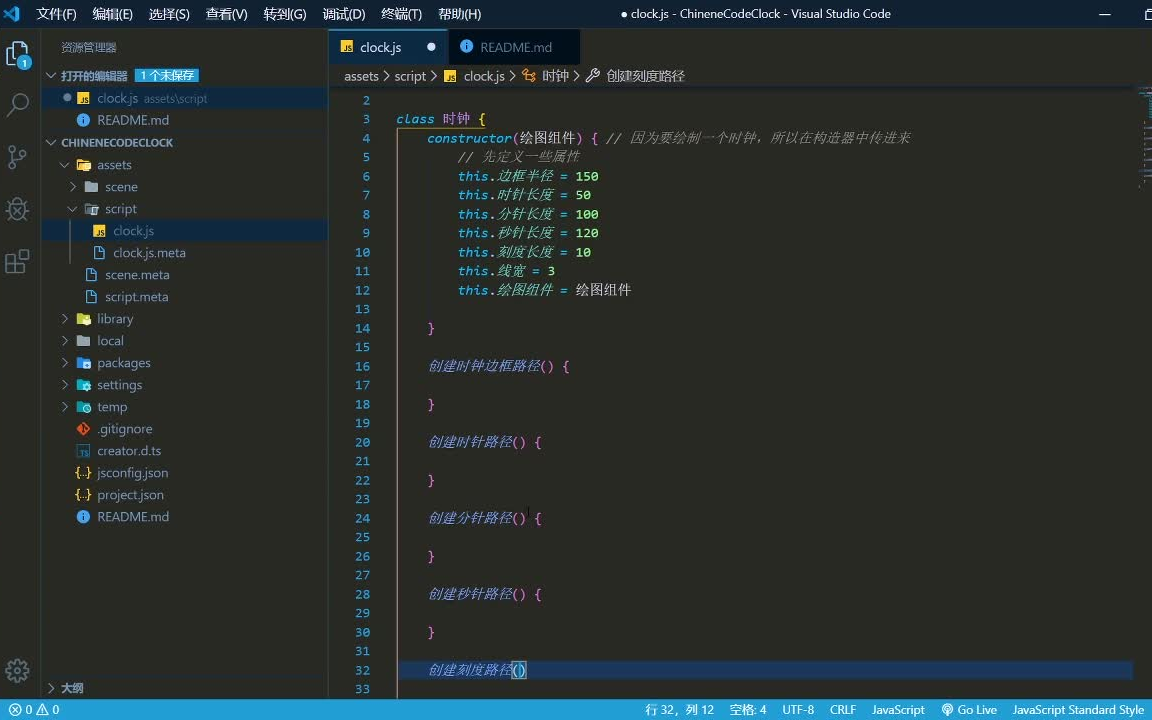Start the Go Live server from status bar
Screen dimensions: 1152x720
click(x=968, y=709)
